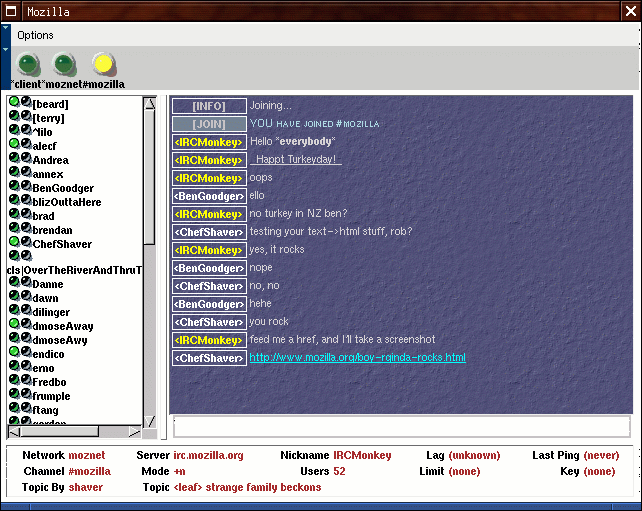The height and width of the screenshot is (511, 642).
Task: Switch to the #mozilla yellow view button
Action: pyautogui.click(x=104, y=64)
